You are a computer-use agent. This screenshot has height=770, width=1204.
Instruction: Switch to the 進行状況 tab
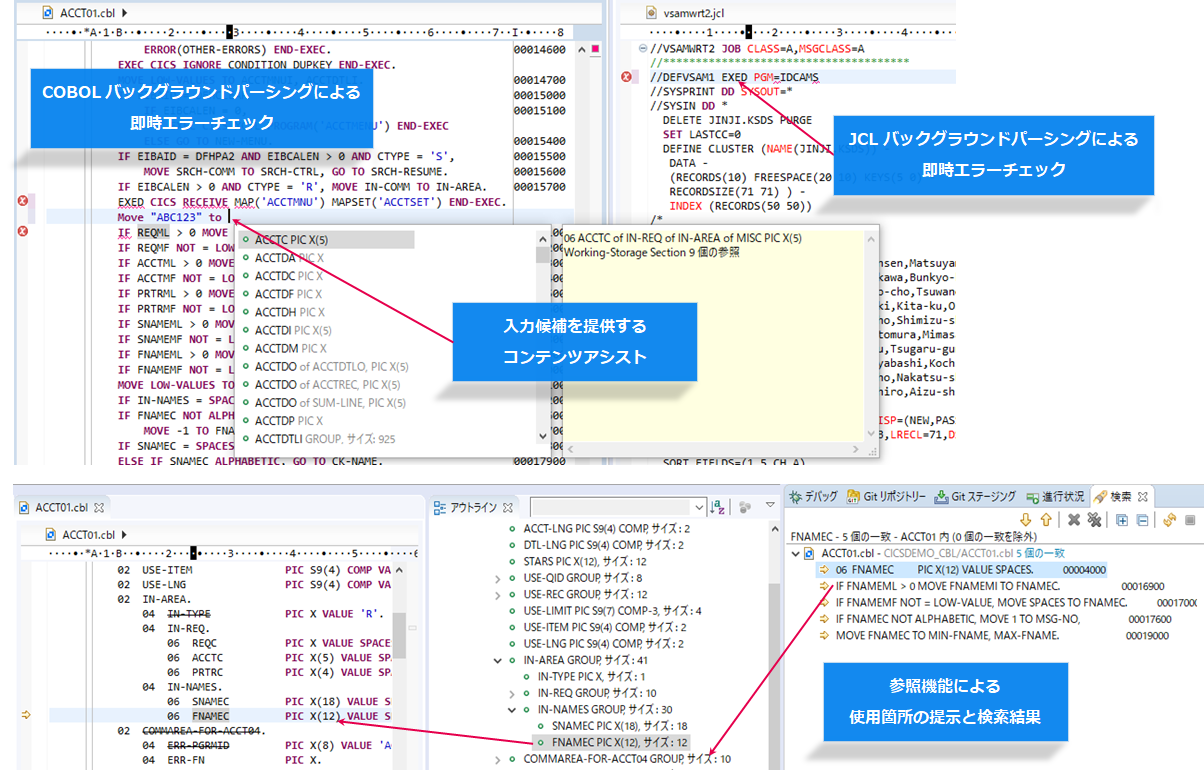1054,496
